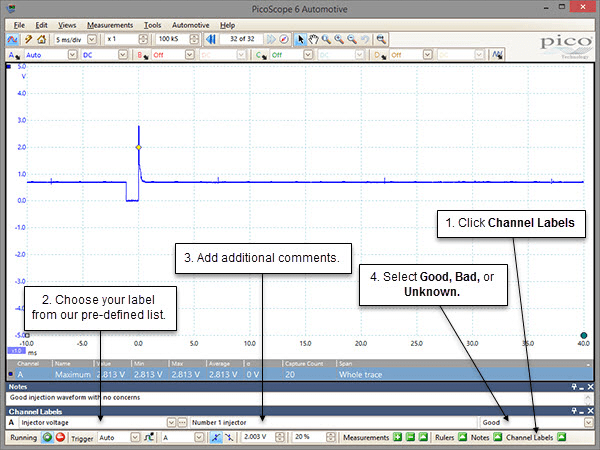Open the Measurements menu
This screenshot has height=450, width=600.
(x=110, y=25)
